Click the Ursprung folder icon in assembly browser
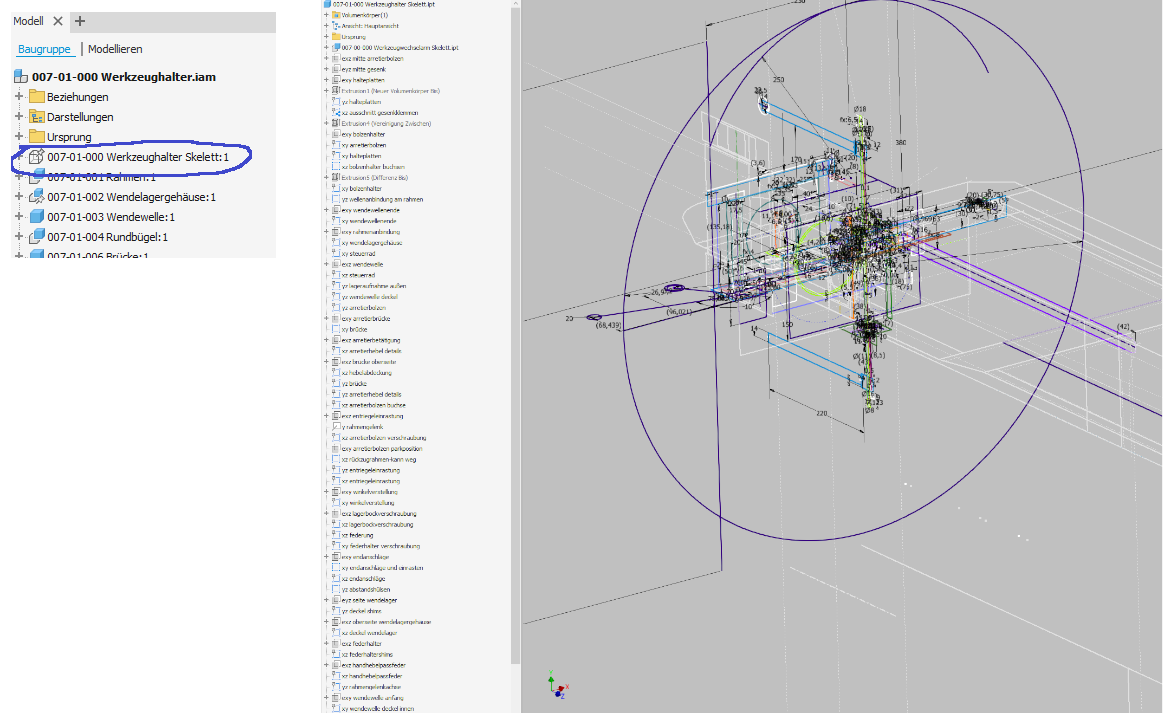Viewport: 1175px width, 713px height. pos(37,136)
